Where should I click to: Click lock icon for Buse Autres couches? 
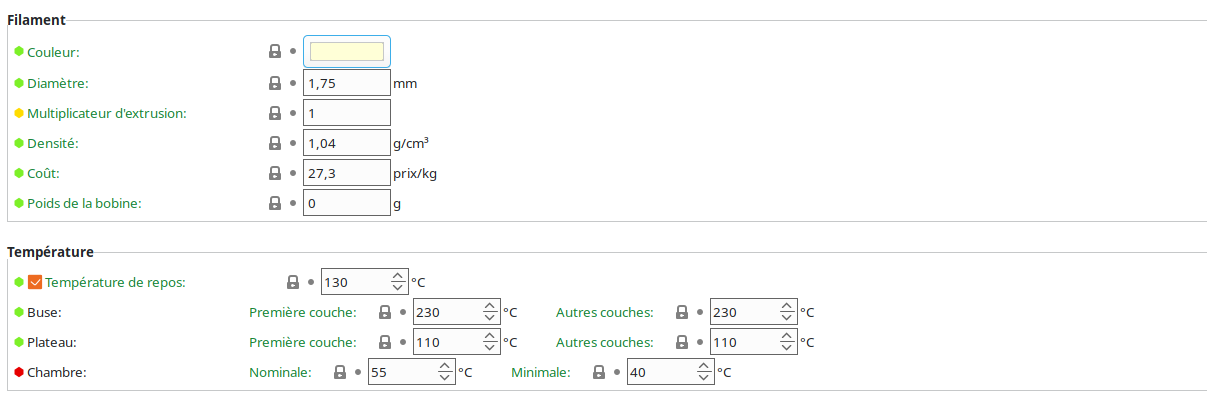pos(682,312)
